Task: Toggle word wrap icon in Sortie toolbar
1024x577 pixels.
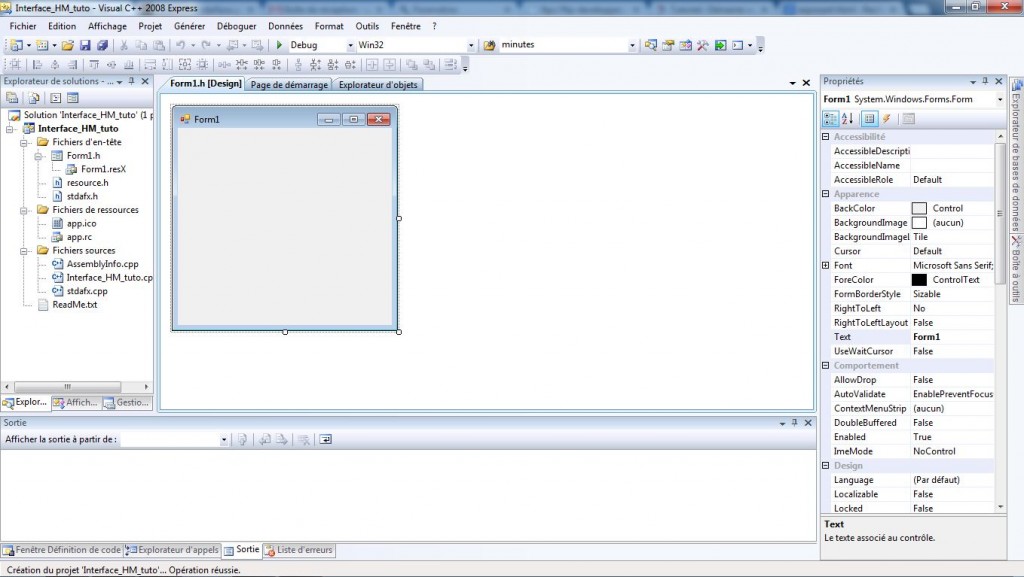Action: click(325, 439)
